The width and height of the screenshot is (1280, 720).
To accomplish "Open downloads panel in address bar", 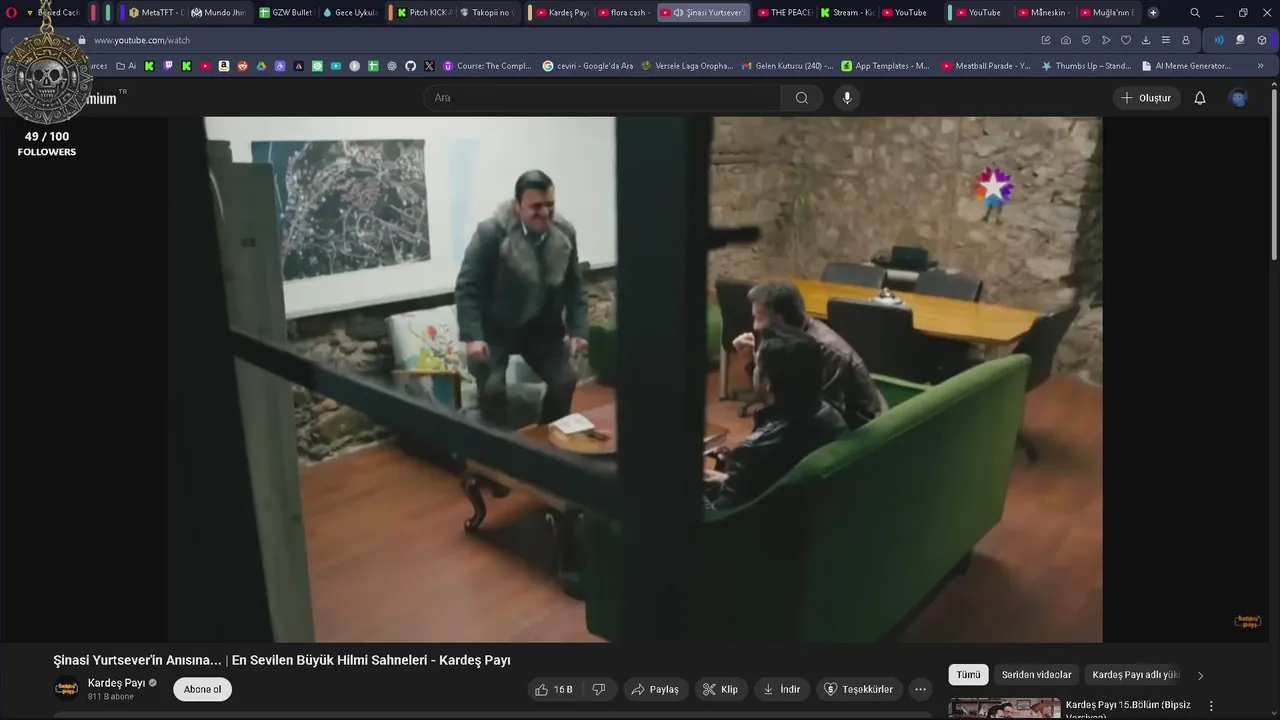I will 1146,40.
